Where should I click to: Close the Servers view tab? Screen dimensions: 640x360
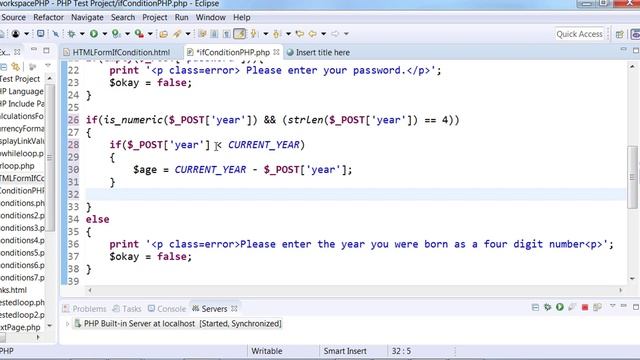pyautogui.click(x=234, y=309)
